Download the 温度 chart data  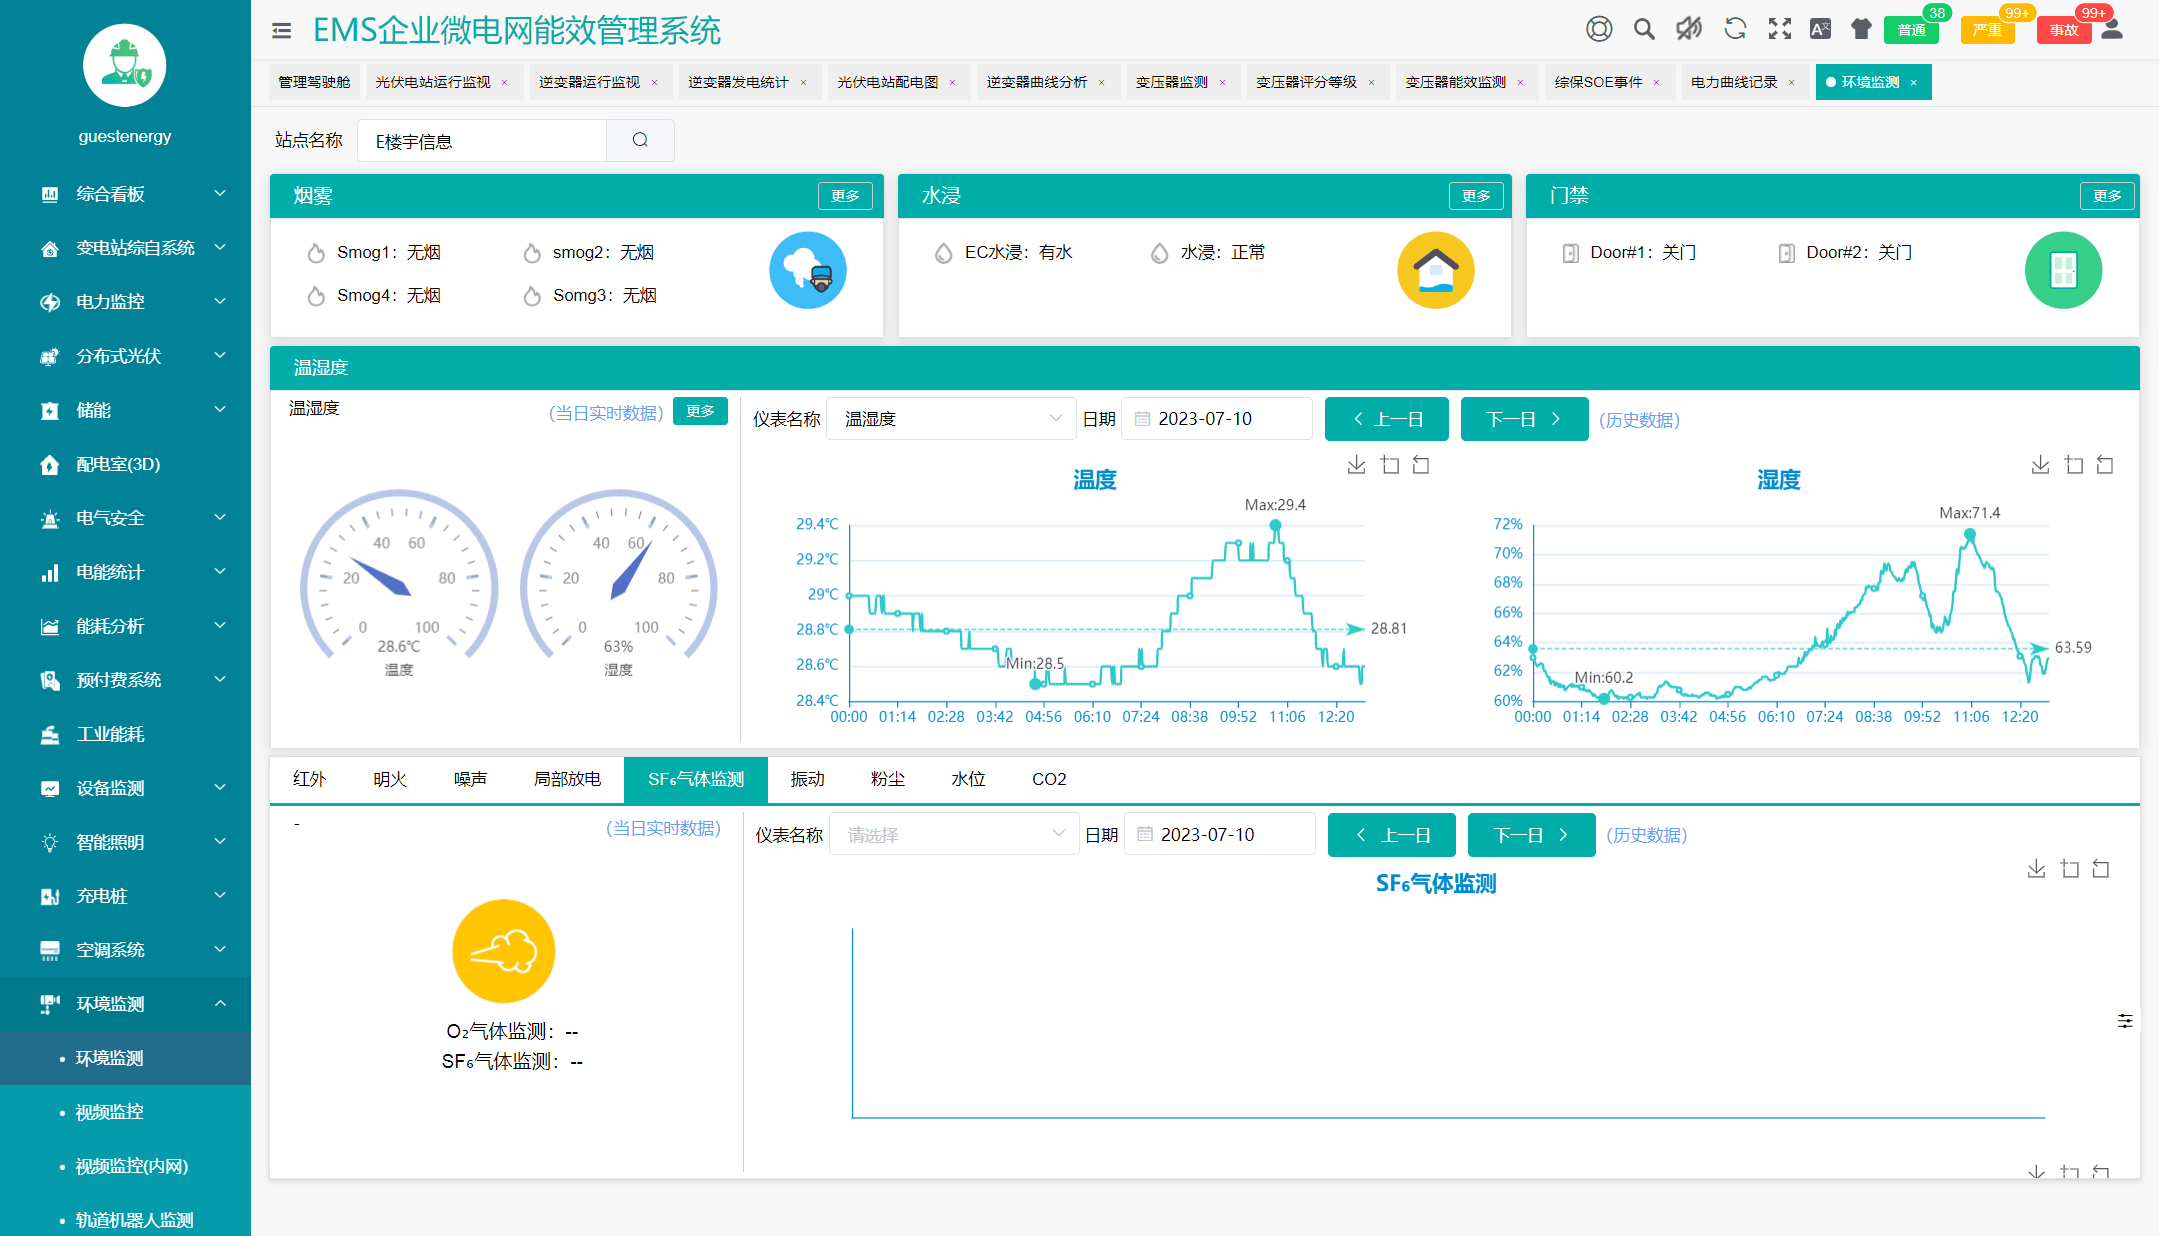[1356, 464]
